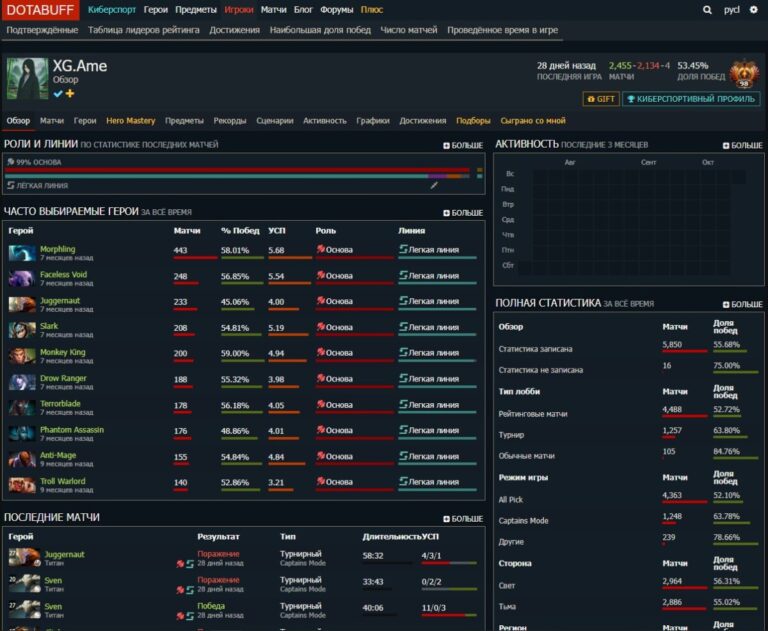Open Подборы tab
The image size is (768, 631).
473,121
